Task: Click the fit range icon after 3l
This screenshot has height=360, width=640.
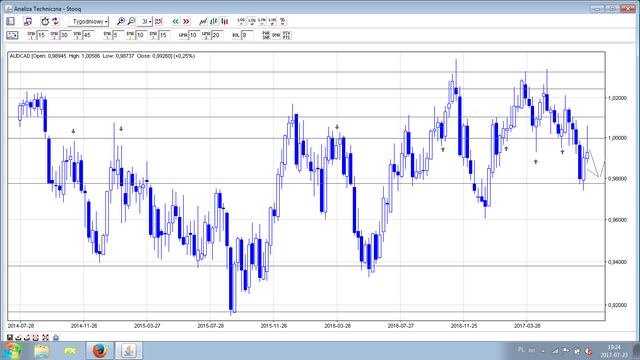Action: click(158, 21)
